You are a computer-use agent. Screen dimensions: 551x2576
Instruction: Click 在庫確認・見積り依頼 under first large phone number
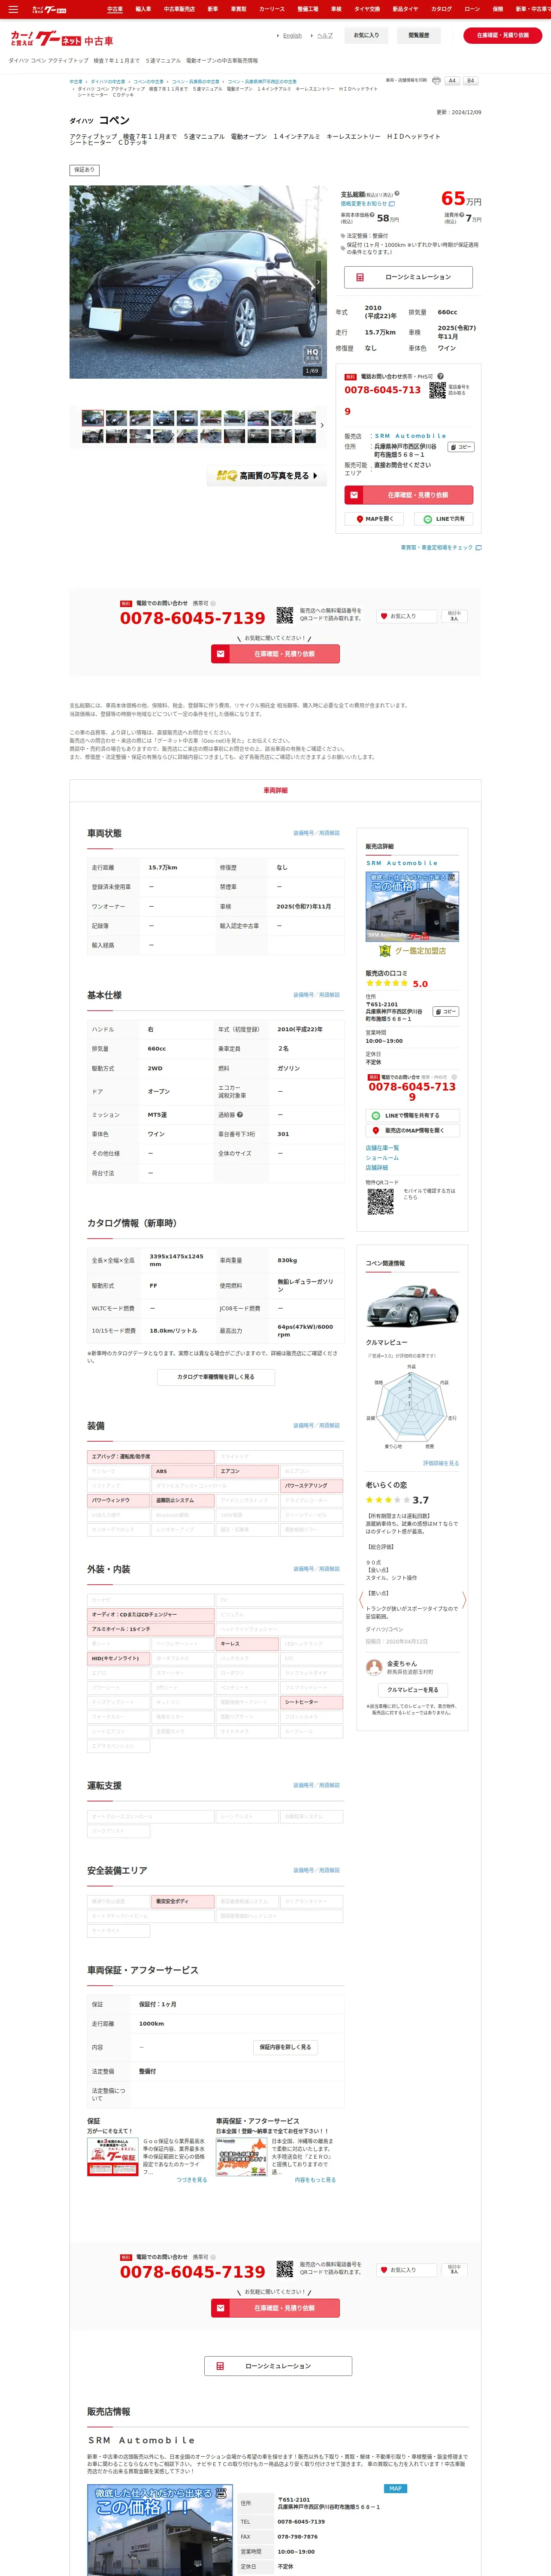(275, 654)
